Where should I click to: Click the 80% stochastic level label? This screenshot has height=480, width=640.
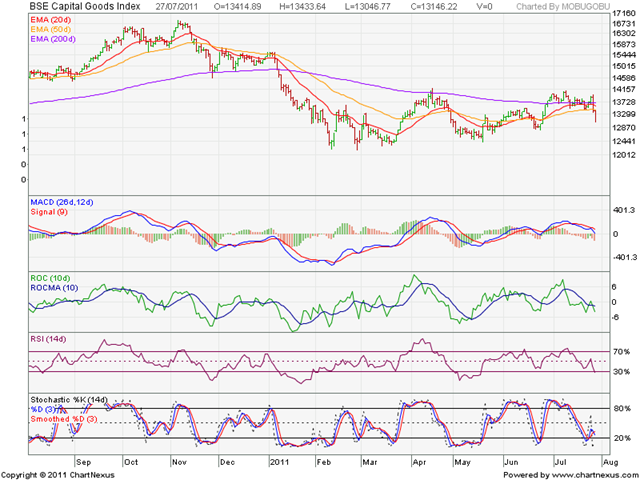click(622, 409)
